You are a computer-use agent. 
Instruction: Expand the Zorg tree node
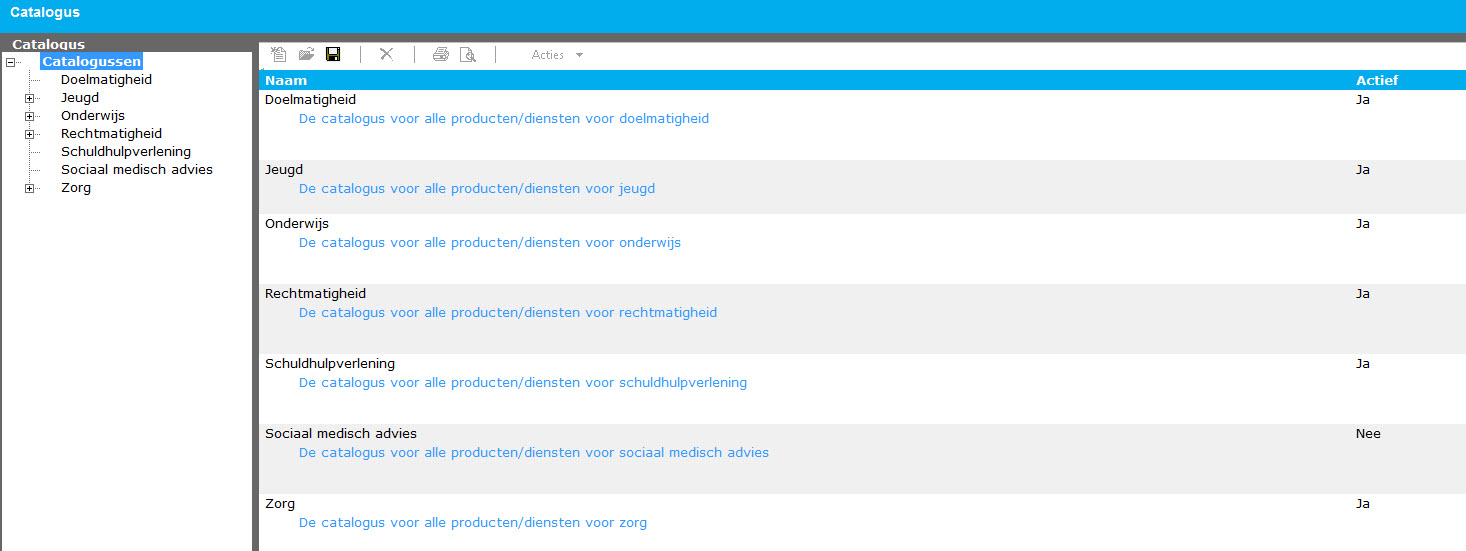tap(30, 188)
